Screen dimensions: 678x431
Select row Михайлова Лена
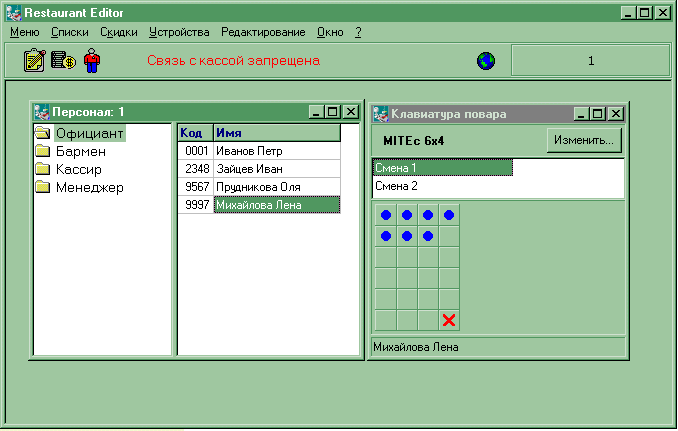pyautogui.click(x=277, y=205)
